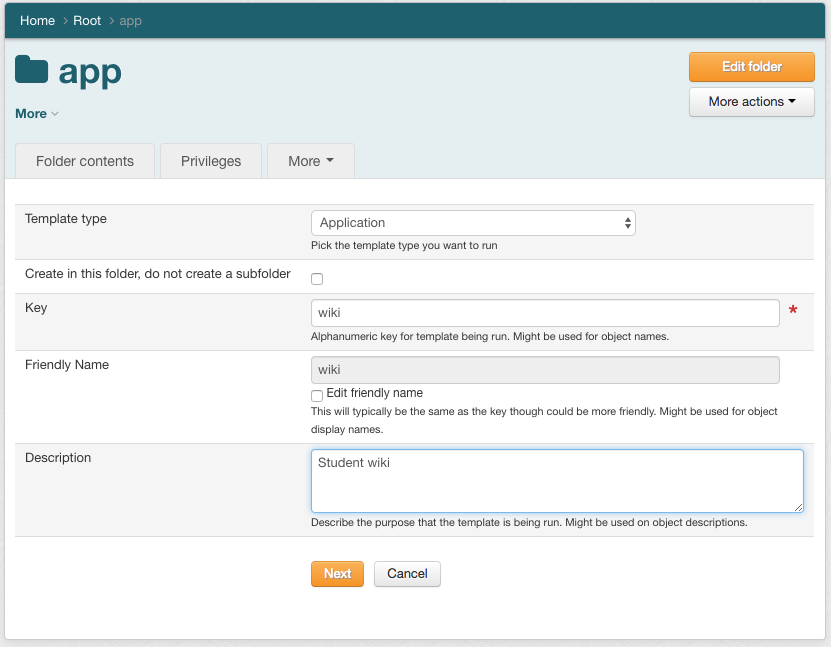The height and width of the screenshot is (647, 831).
Task: Navigate to Root in the breadcrumb
Action: tap(87, 21)
